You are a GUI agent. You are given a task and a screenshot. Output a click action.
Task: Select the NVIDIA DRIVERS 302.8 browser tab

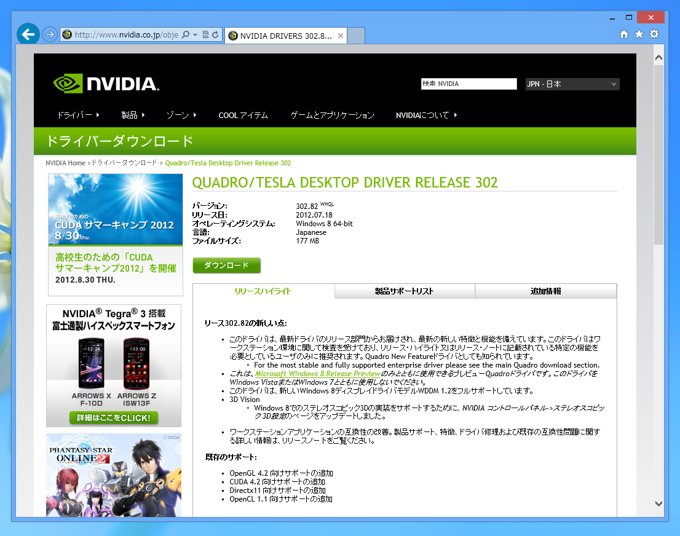pyautogui.click(x=286, y=36)
